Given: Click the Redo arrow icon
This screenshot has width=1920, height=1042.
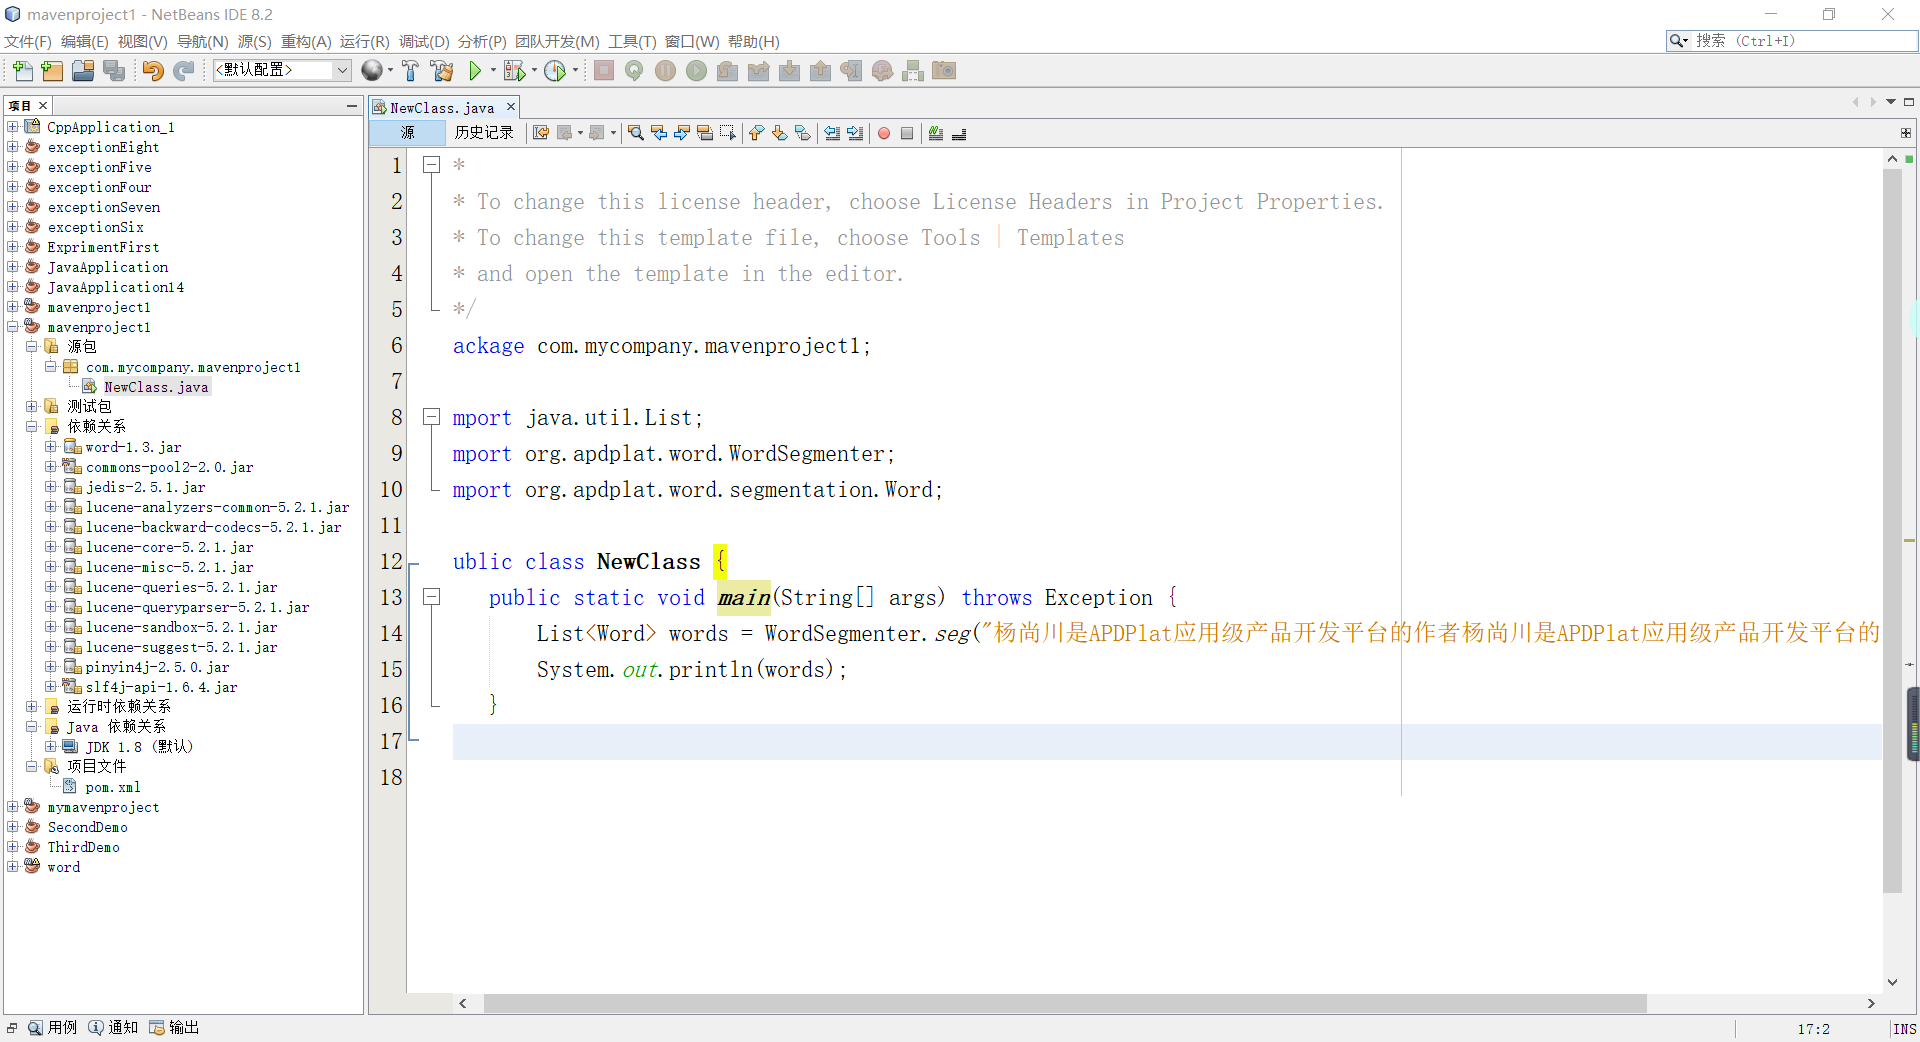Looking at the screenshot, I should [183, 70].
